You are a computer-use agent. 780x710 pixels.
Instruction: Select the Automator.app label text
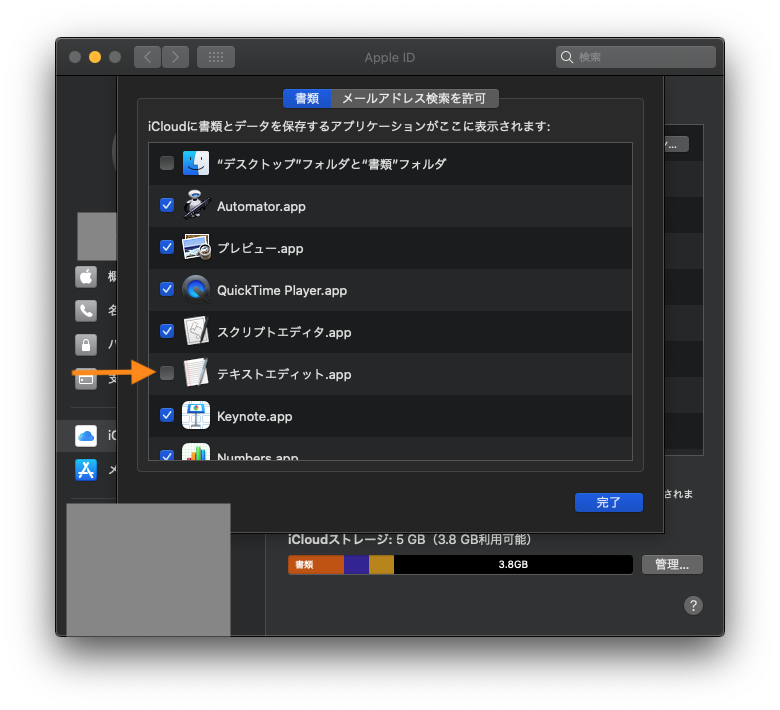click(x=261, y=206)
